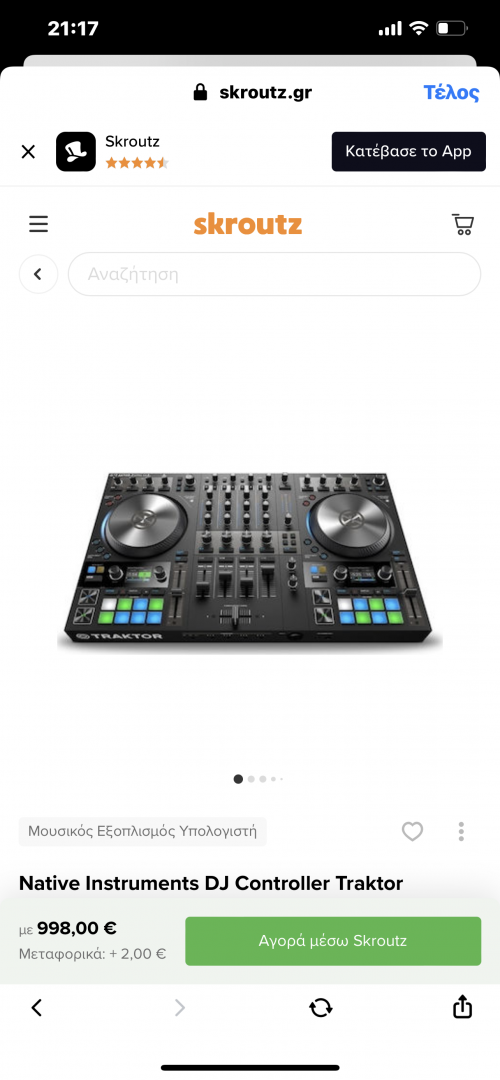
Task: Tap Τέλος to close the browser
Action: pos(451,92)
